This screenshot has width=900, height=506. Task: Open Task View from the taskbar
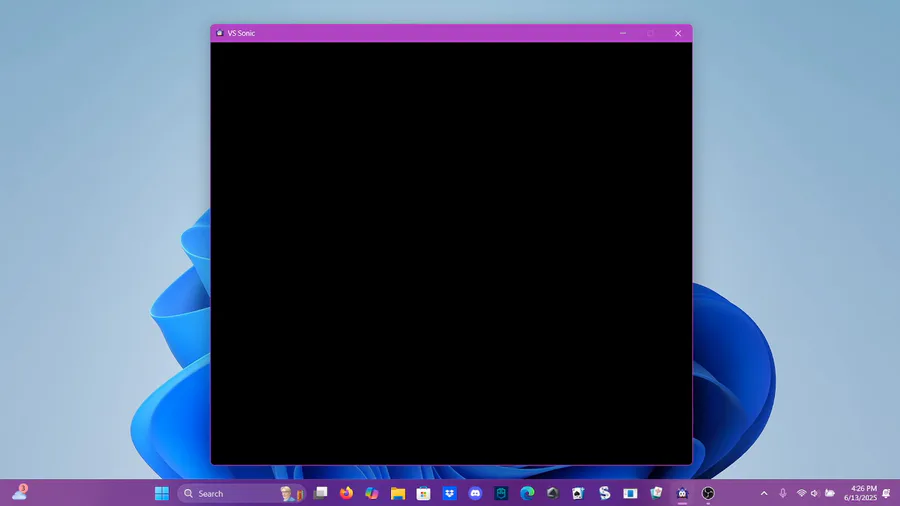(320, 493)
